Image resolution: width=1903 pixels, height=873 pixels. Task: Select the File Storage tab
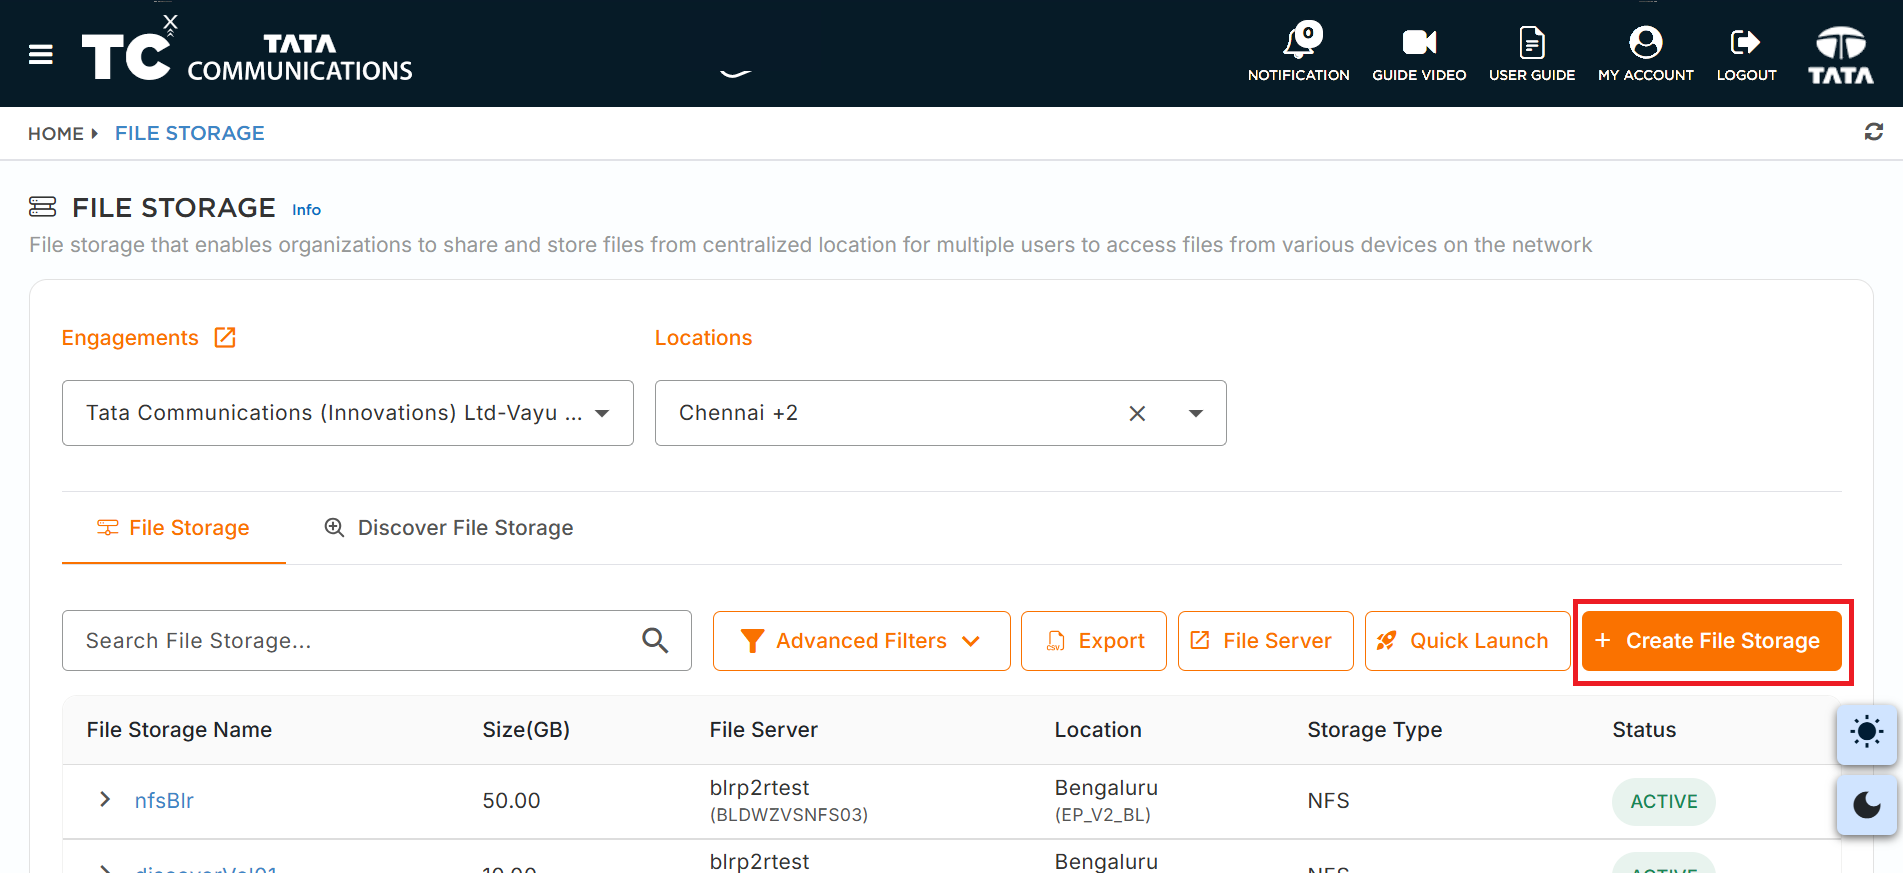pyautogui.click(x=174, y=528)
